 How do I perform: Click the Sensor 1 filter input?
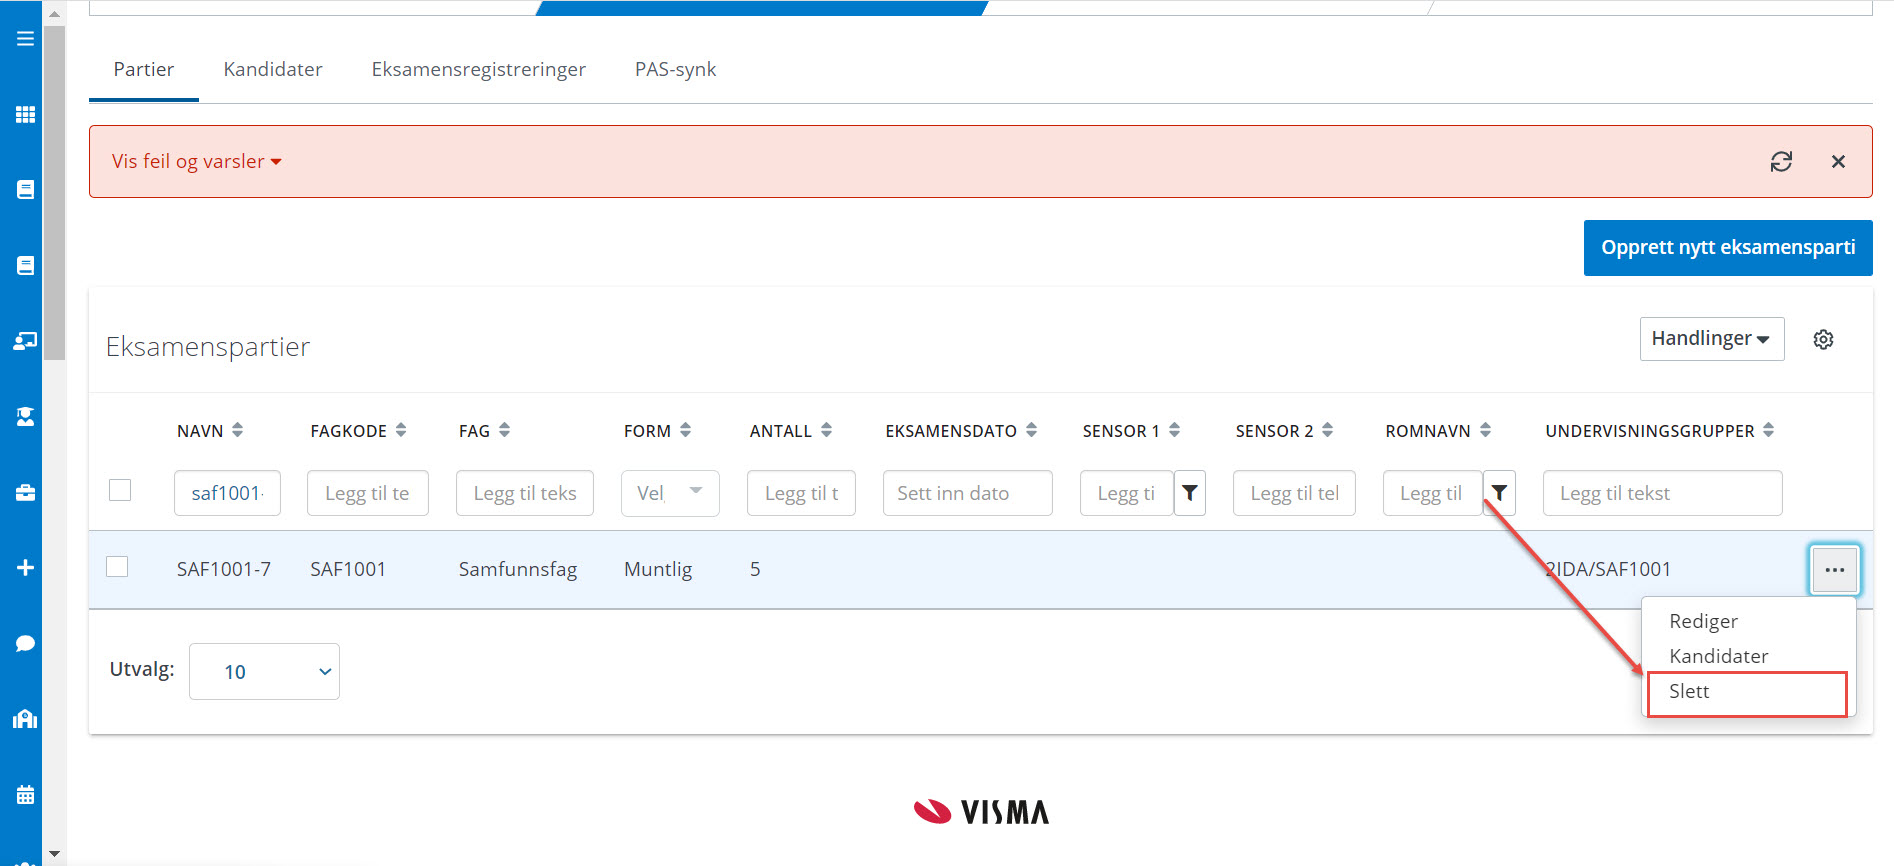pyautogui.click(x=1126, y=493)
